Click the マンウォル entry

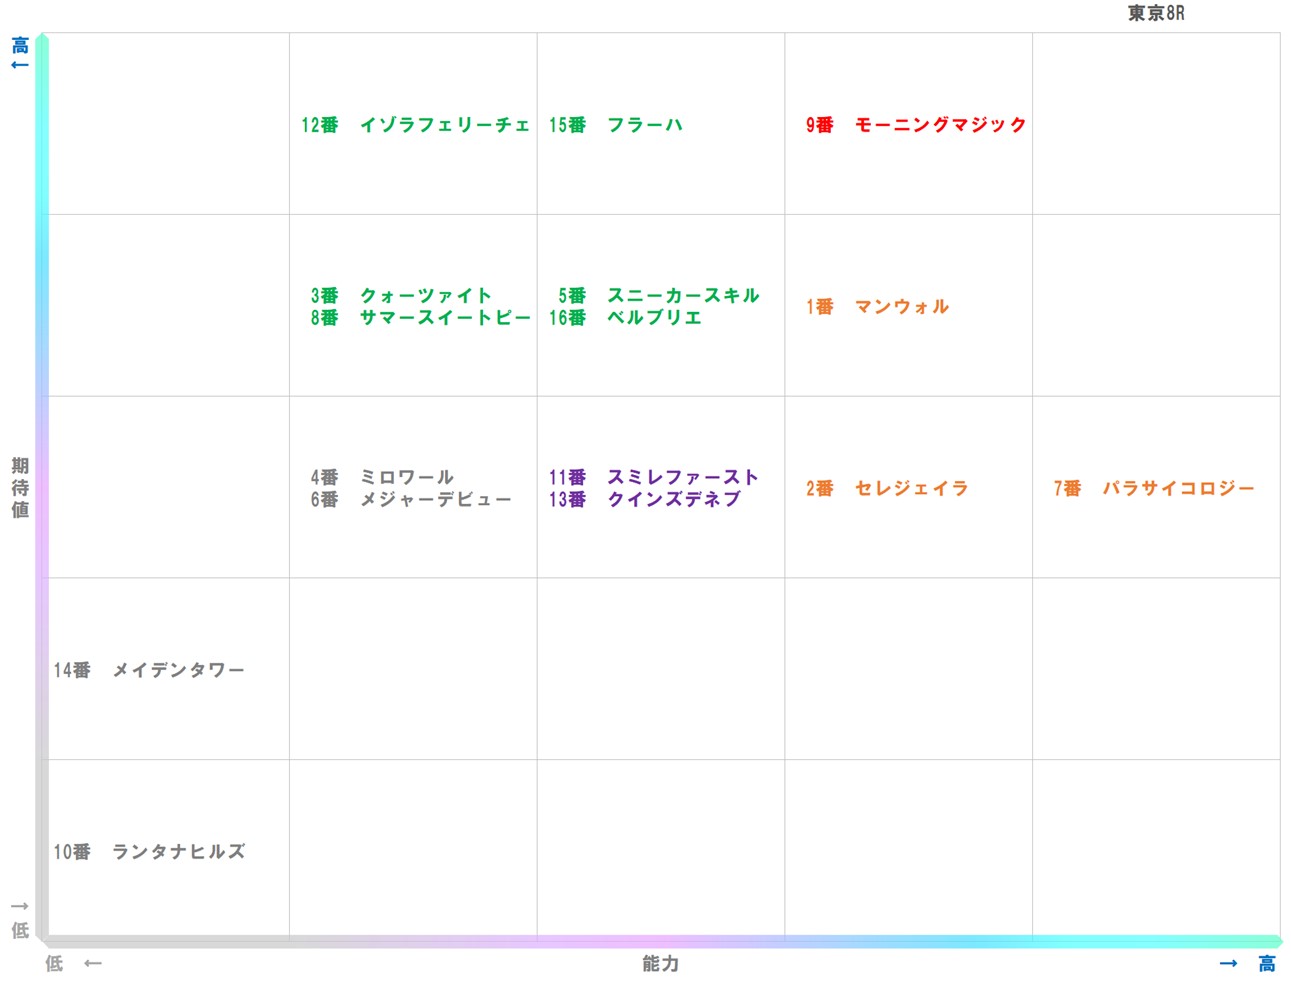pyautogui.click(x=899, y=307)
